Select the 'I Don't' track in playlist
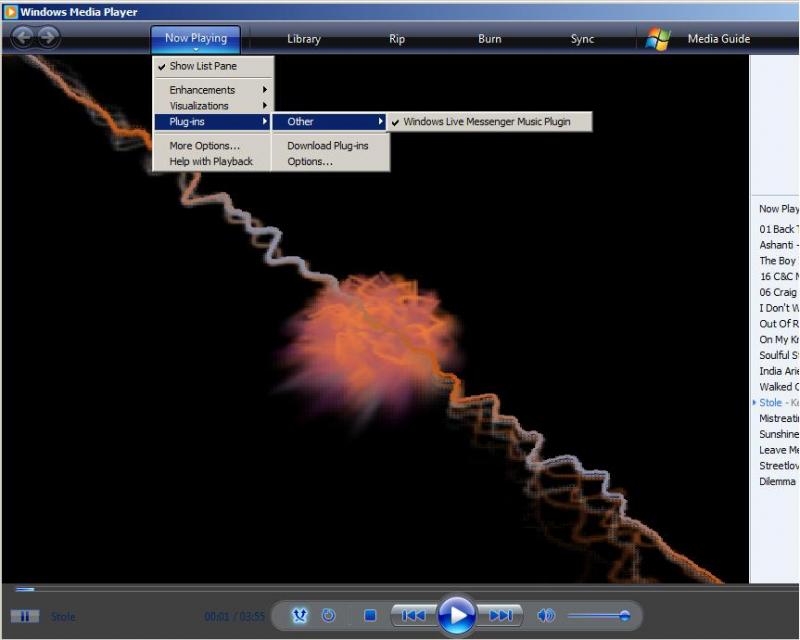Viewport: 800px width, 640px height. pyautogui.click(x=779, y=308)
